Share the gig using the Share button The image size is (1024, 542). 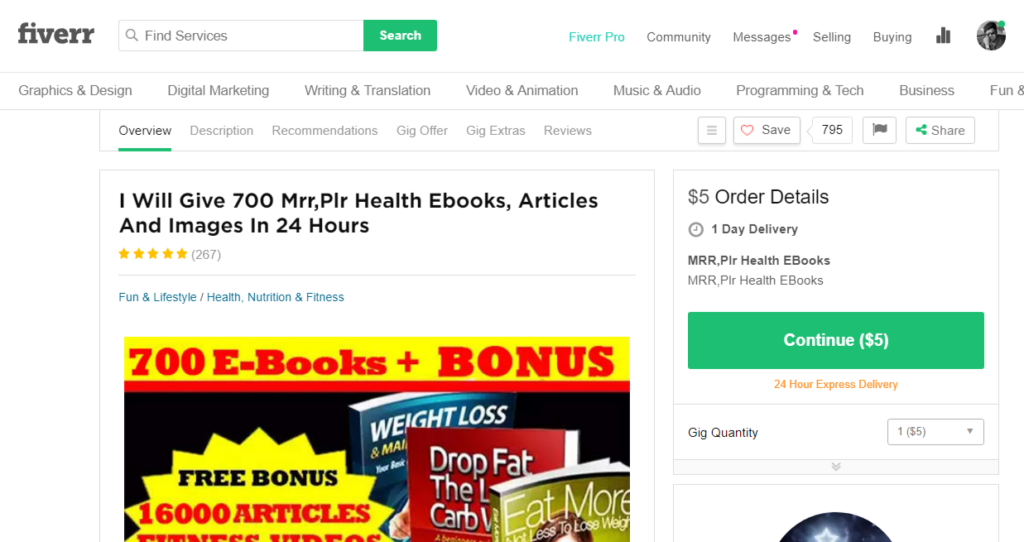pyautogui.click(x=940, y=130)
